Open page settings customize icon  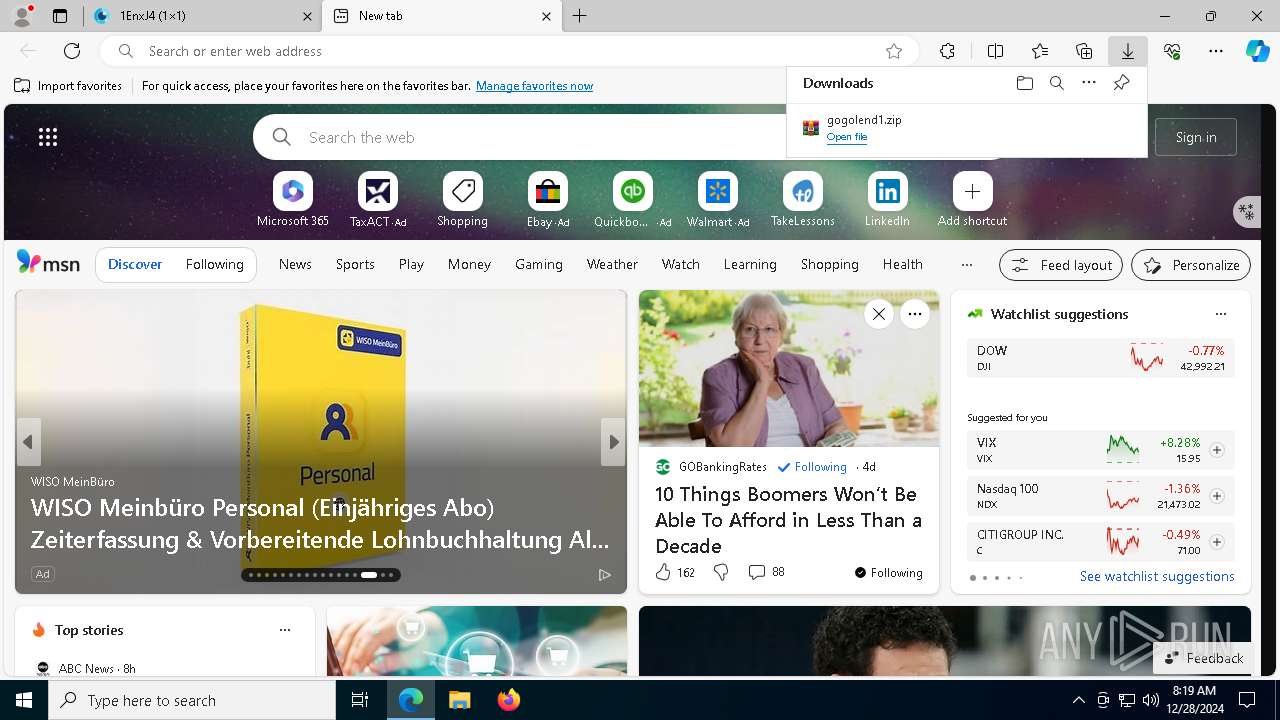click(1246, 211)
